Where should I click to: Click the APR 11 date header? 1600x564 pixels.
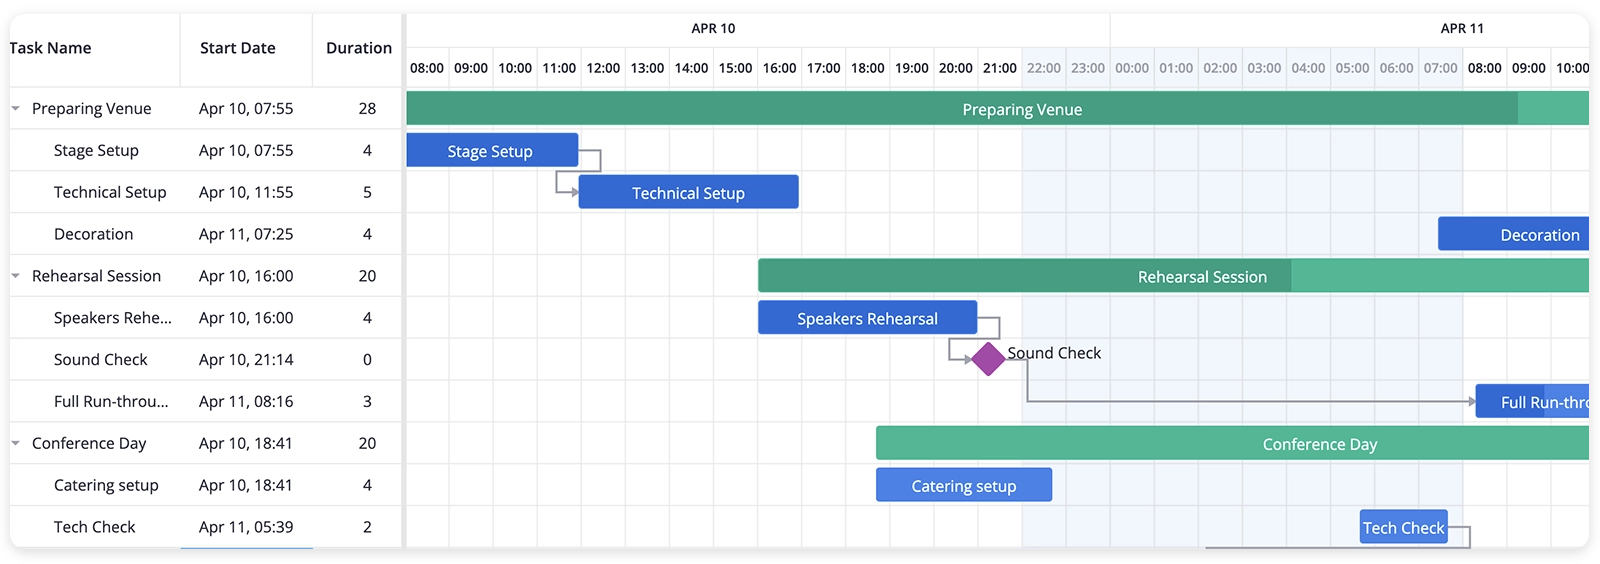pos(1462,28)
